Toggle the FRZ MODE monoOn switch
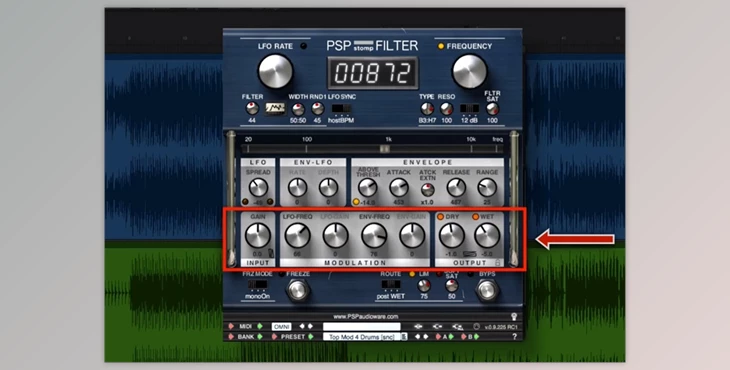This screenshot has width=730, height=370. coord(258,284)
